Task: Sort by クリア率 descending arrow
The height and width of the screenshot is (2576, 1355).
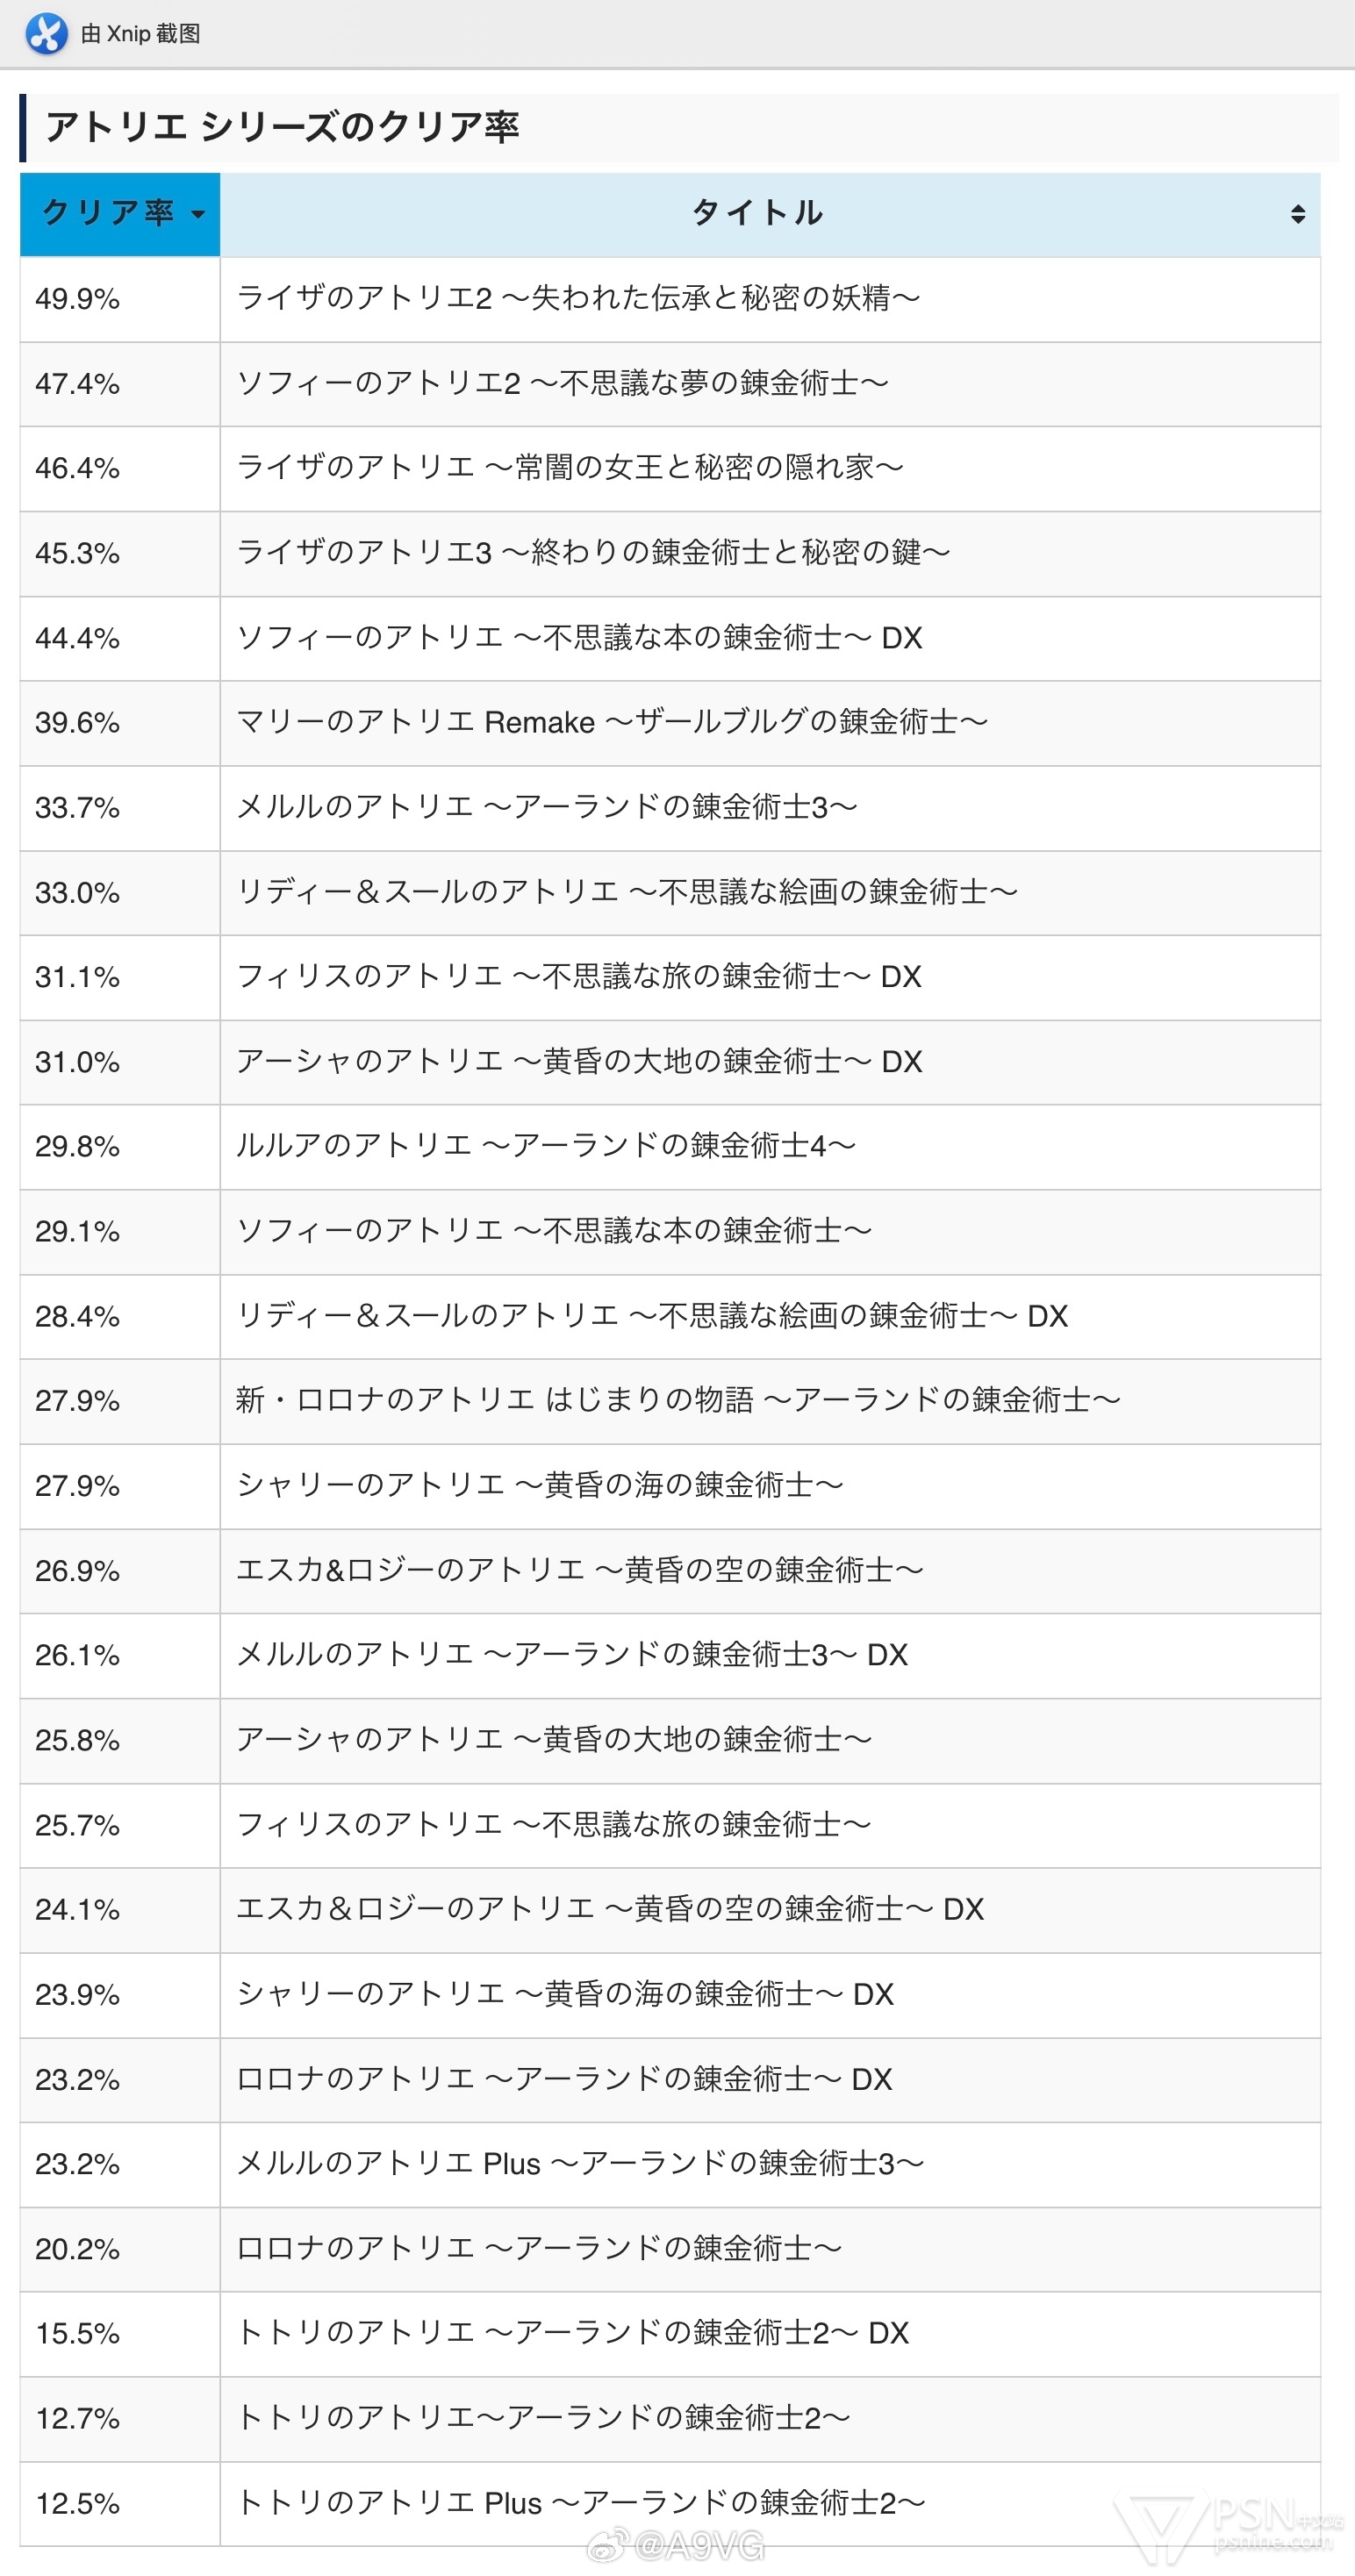Action: pos(198,214)
